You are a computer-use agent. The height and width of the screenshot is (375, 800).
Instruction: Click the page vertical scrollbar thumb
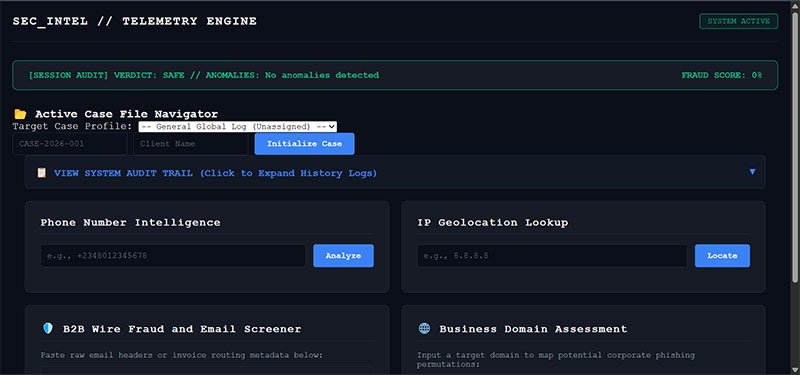(x=795, y=145)
